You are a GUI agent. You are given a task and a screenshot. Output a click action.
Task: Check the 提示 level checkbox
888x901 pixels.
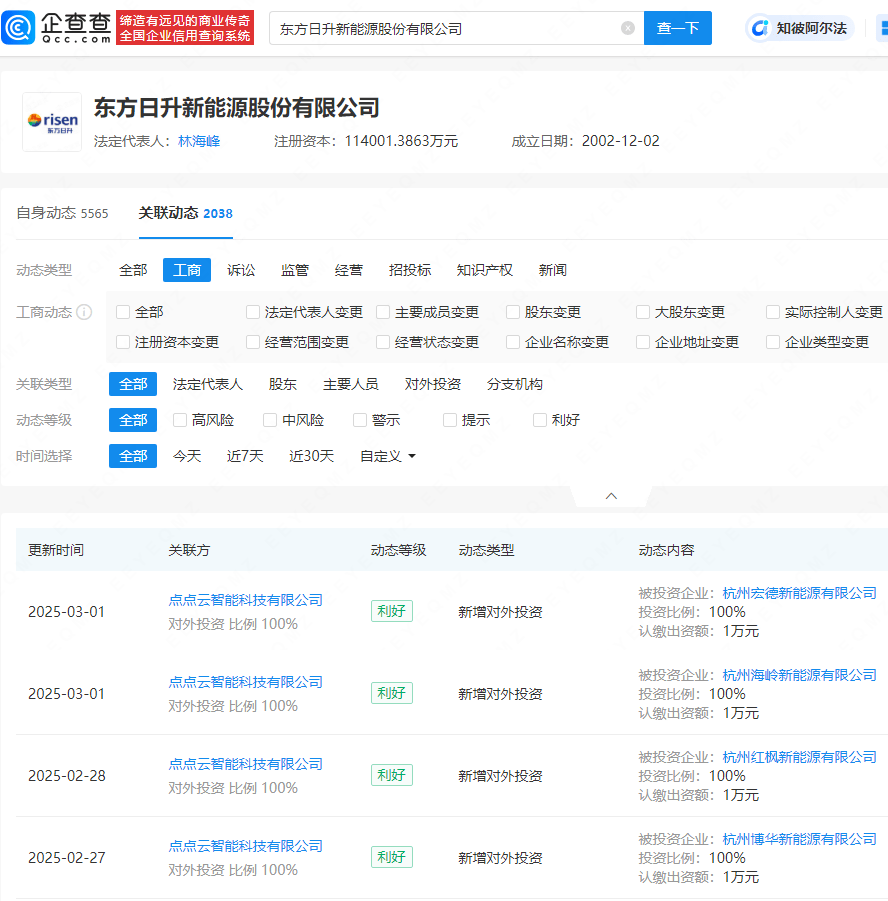point(450,421)
